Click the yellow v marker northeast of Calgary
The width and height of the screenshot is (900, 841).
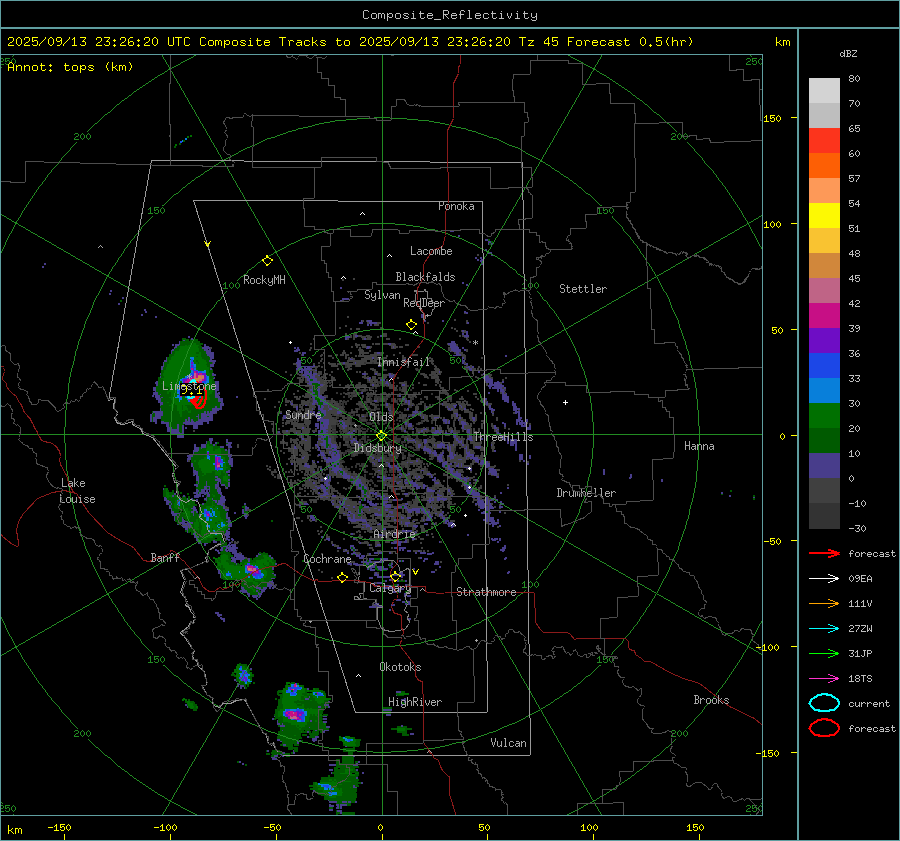[415, 572]
